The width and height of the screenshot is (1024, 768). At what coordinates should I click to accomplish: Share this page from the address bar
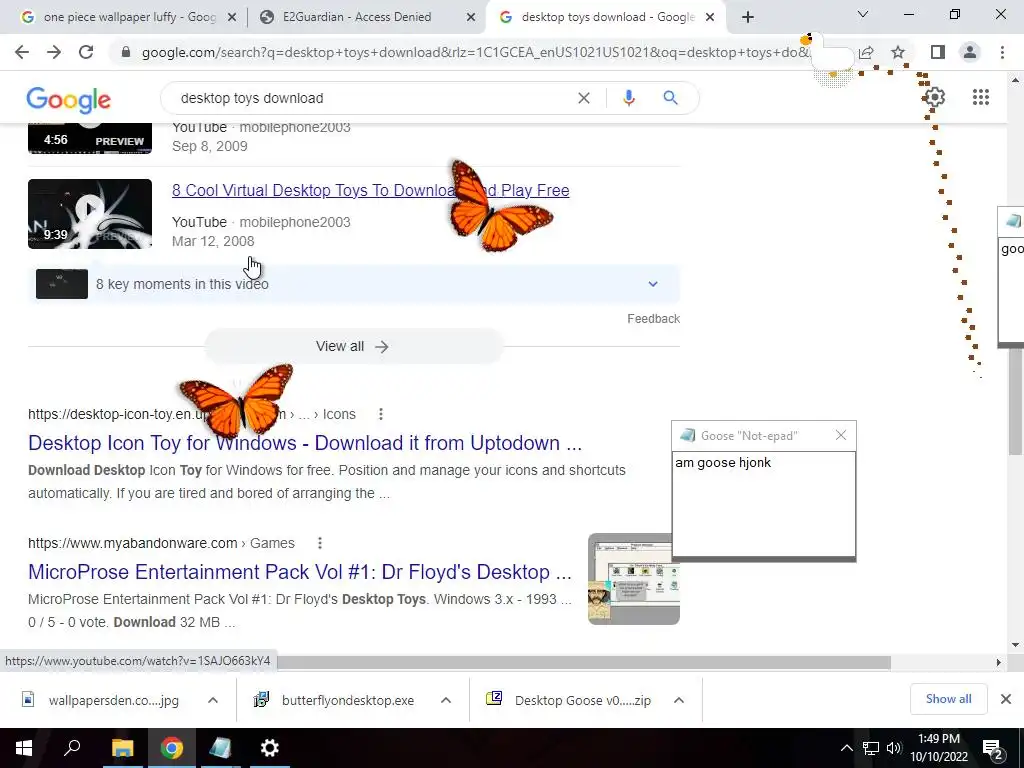pos(866,52)
